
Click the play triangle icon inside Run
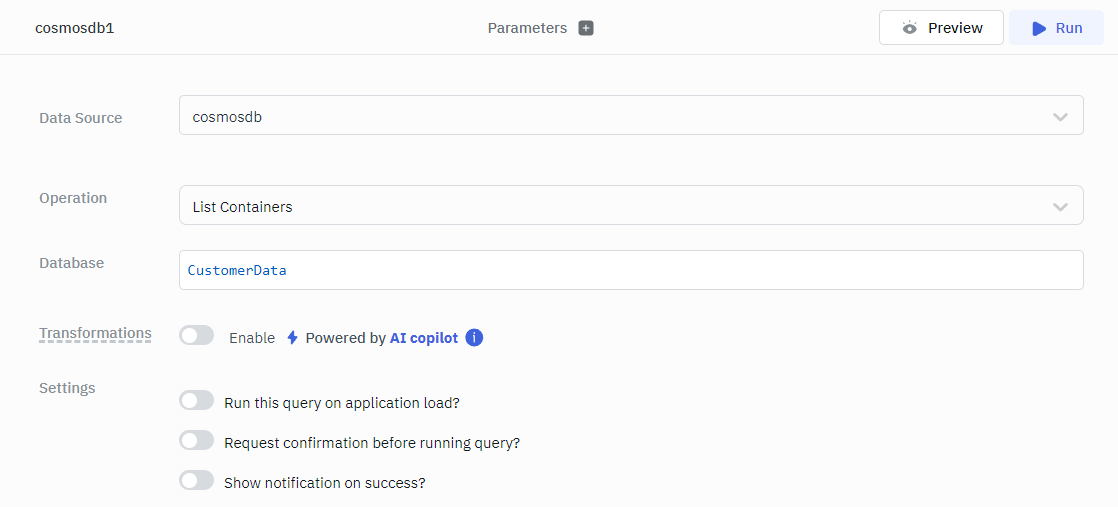tap(1039, 28)
